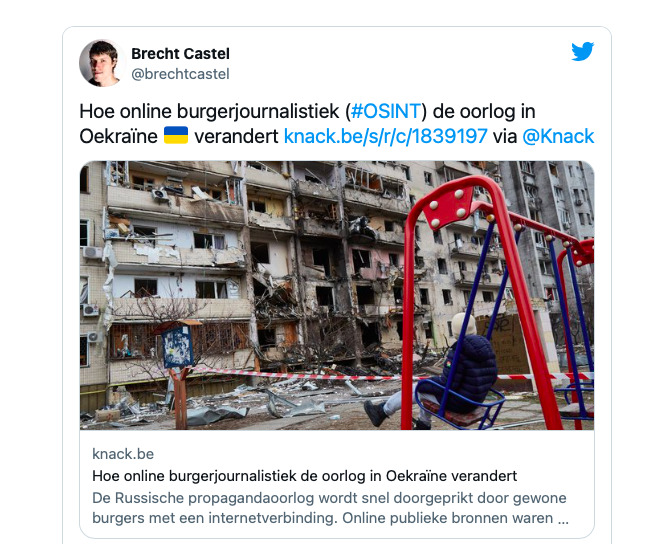Open the Brecht Castel display name
Screen dimensions: 653x544
(180, 54)
